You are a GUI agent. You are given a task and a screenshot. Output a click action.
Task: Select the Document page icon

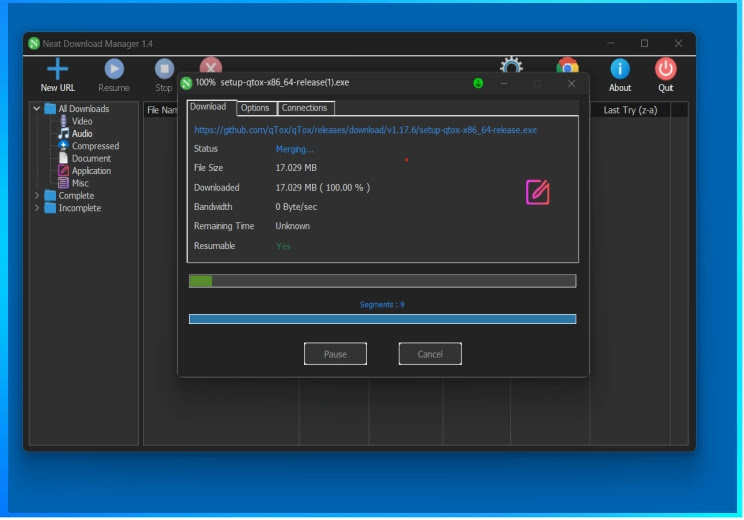coord(63,158)
